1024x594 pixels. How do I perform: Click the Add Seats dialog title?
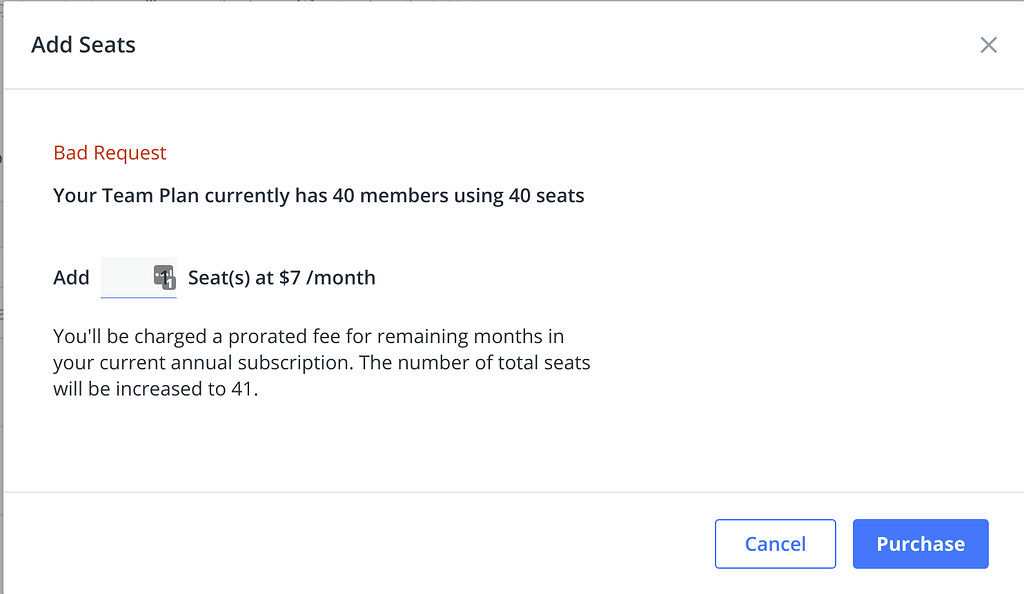[x=83, y=45]
